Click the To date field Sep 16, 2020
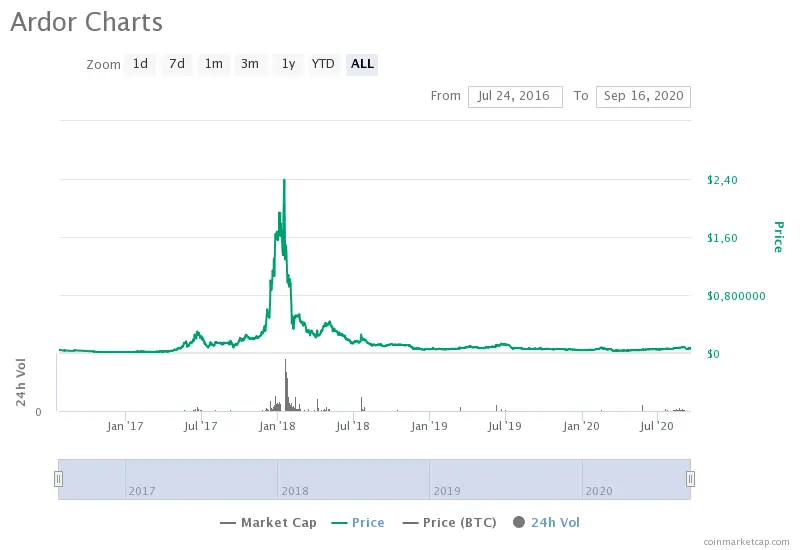800x550 pixels. point(643,96)
